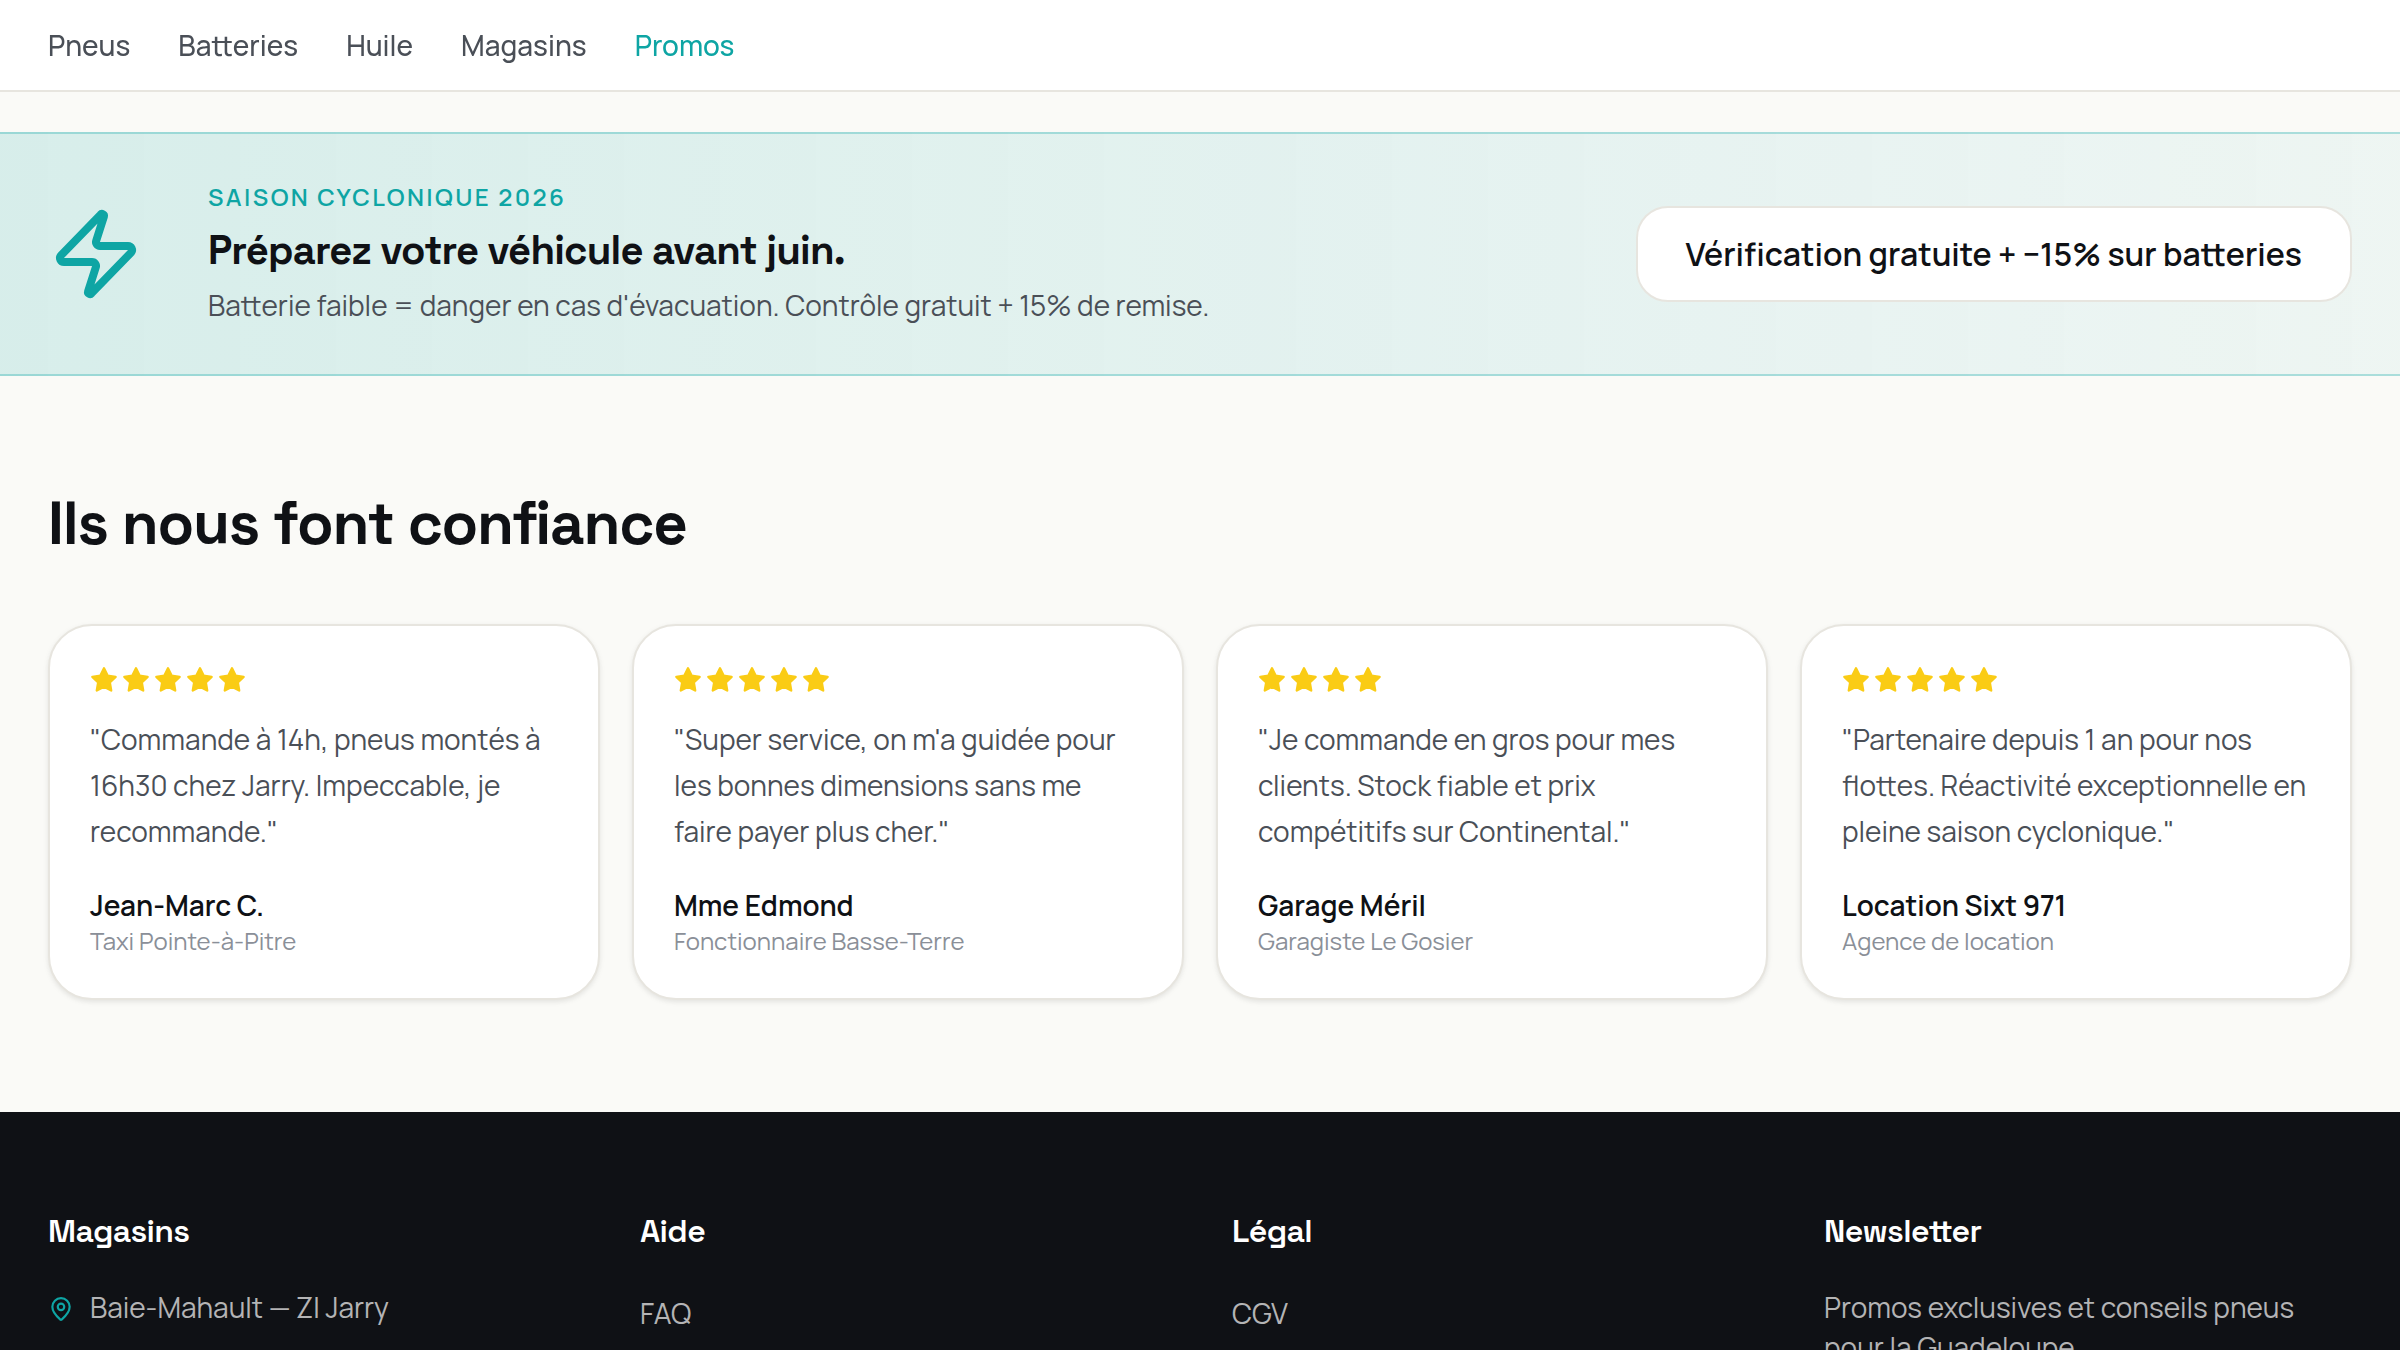Click the 'Commande à 14h' testimonial text

click(x=315, y=786)
